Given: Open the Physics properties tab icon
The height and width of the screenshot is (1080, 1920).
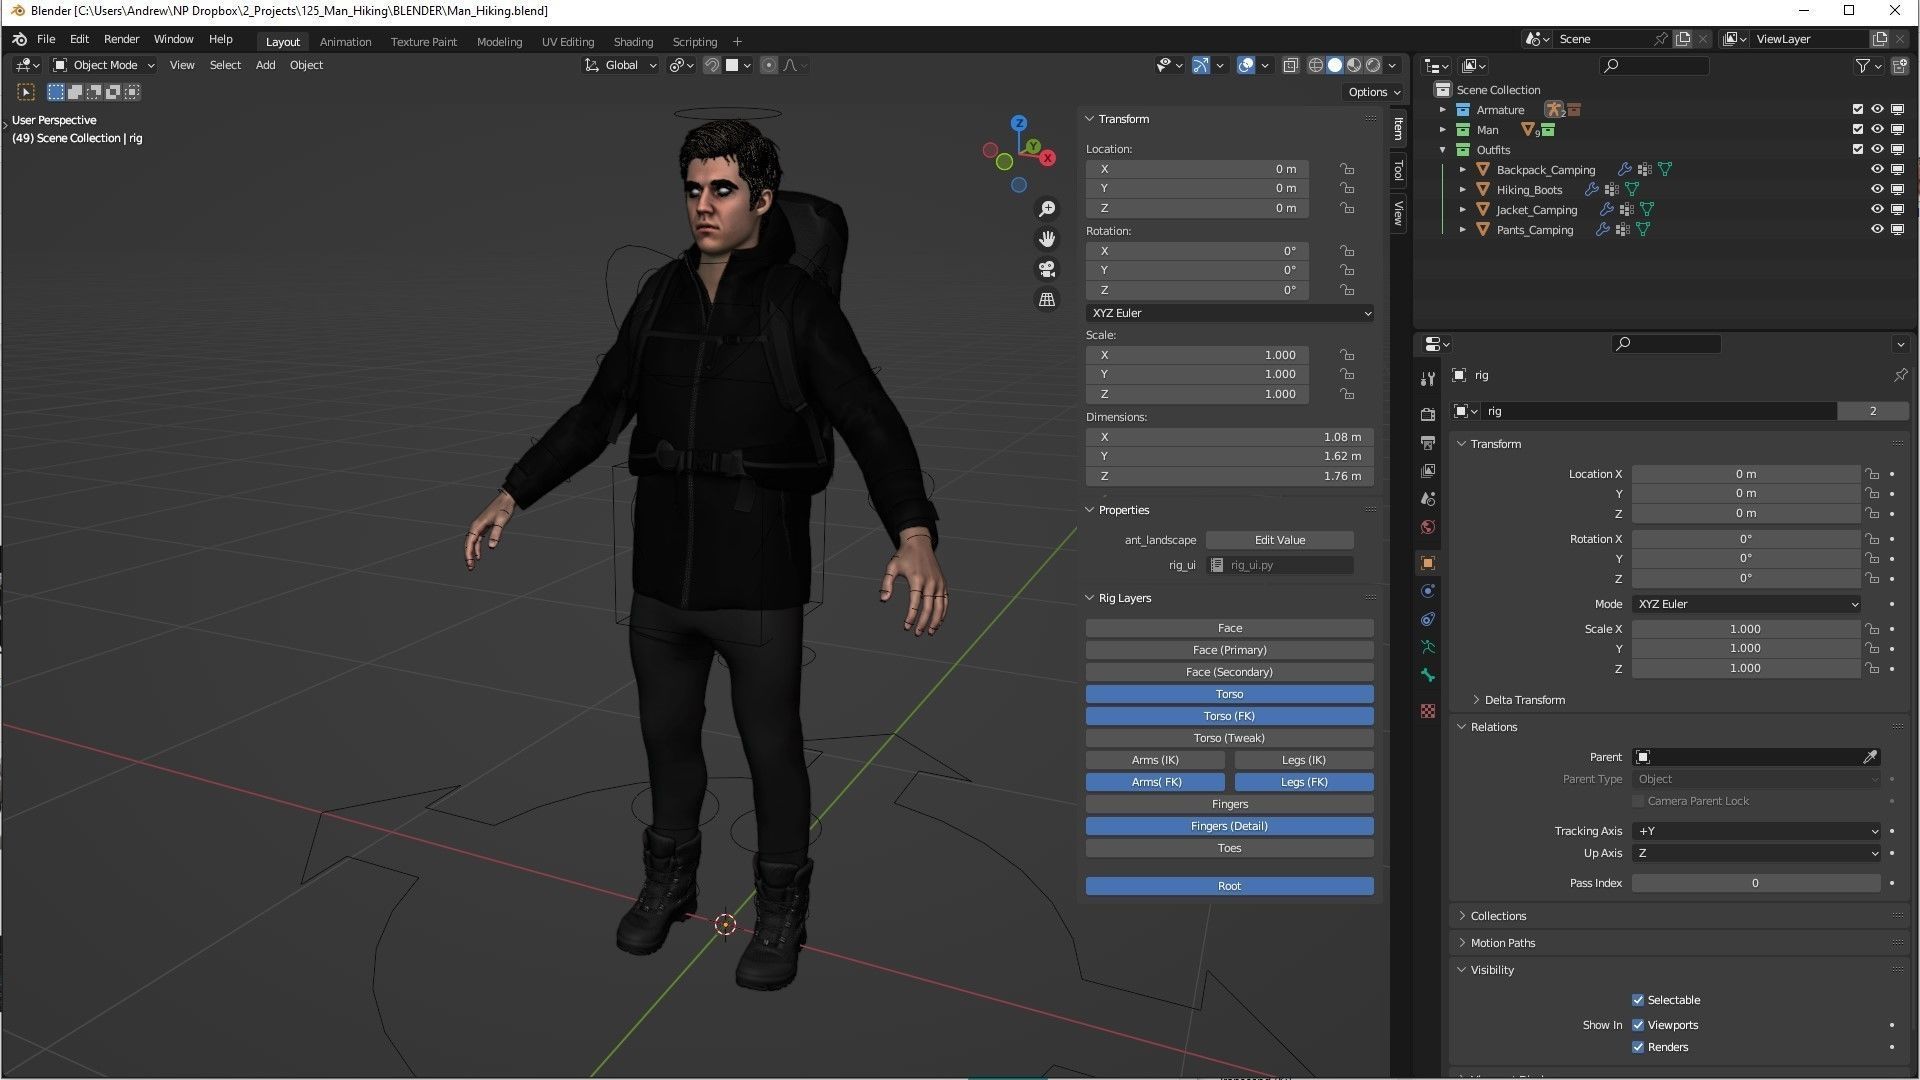Looking at the screenshot, I should pos(1428,591).
